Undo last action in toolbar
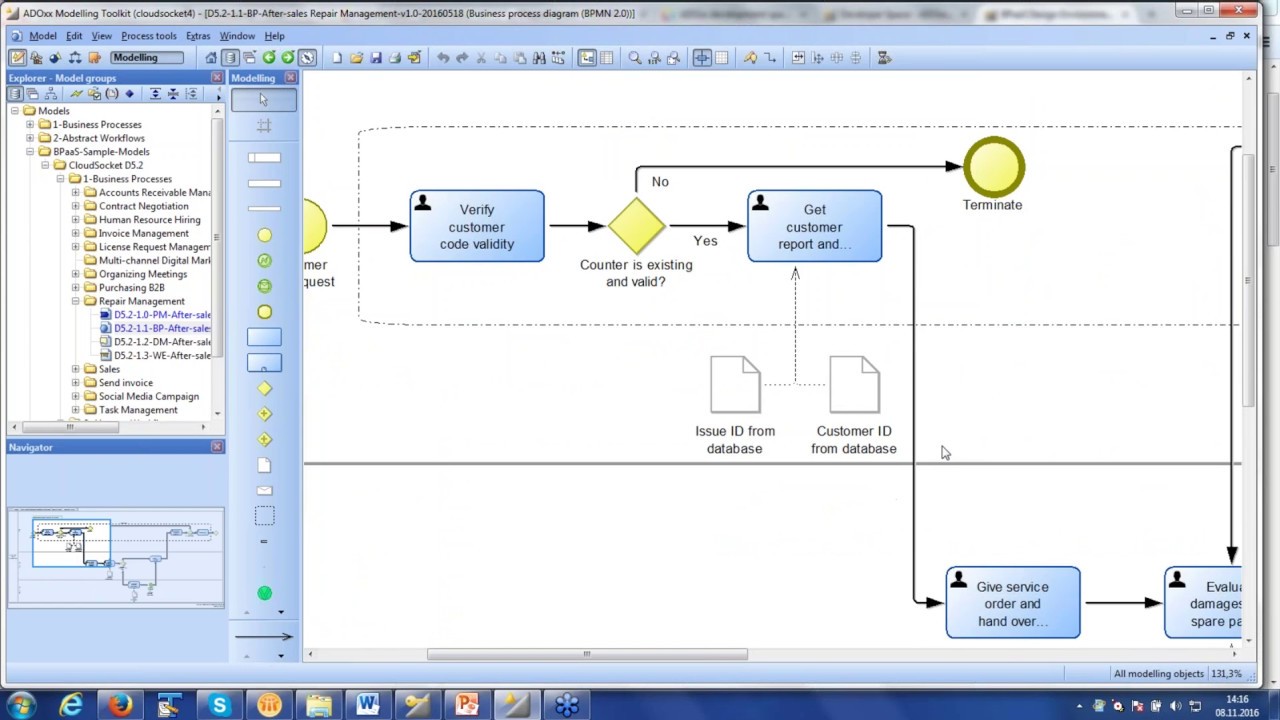The height and width of the screenshot is (720, 1280). coord(443,58)
